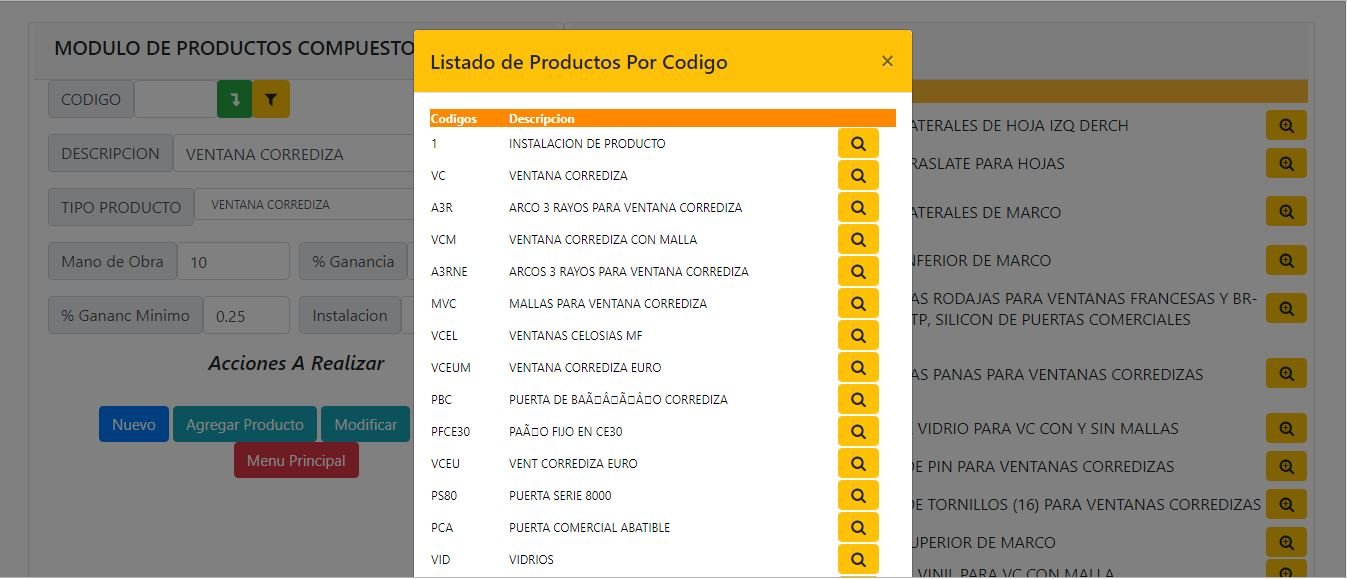Screen dimensions: 1347x579
Task: Click the % Gananc Minimo field
Action: (x=246, y=316)
